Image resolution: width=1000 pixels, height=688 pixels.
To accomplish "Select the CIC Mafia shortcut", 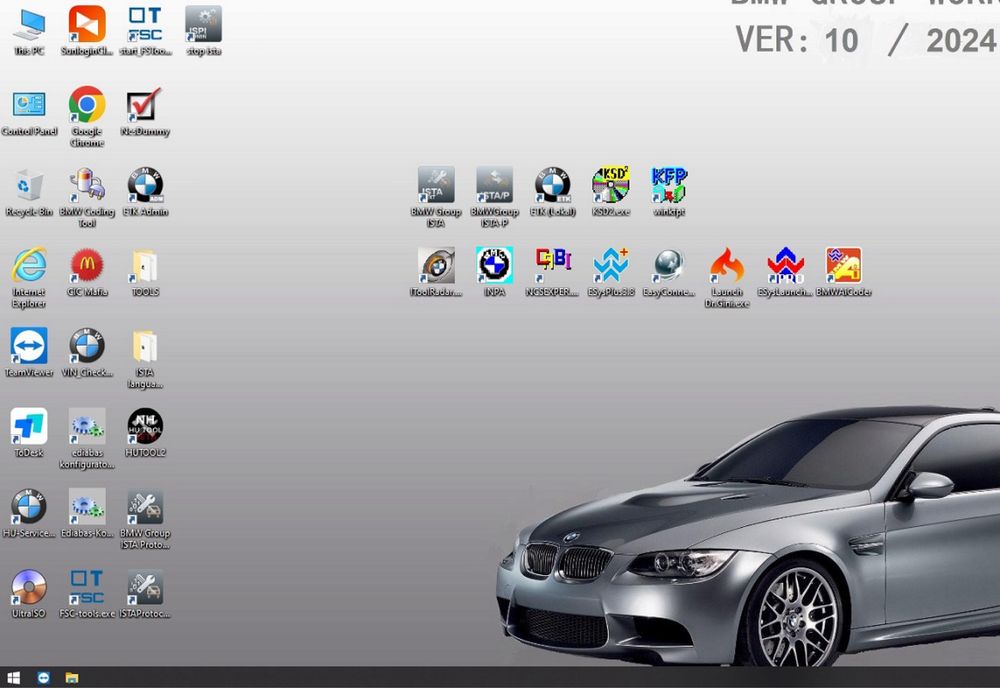I will coord(87,273).
